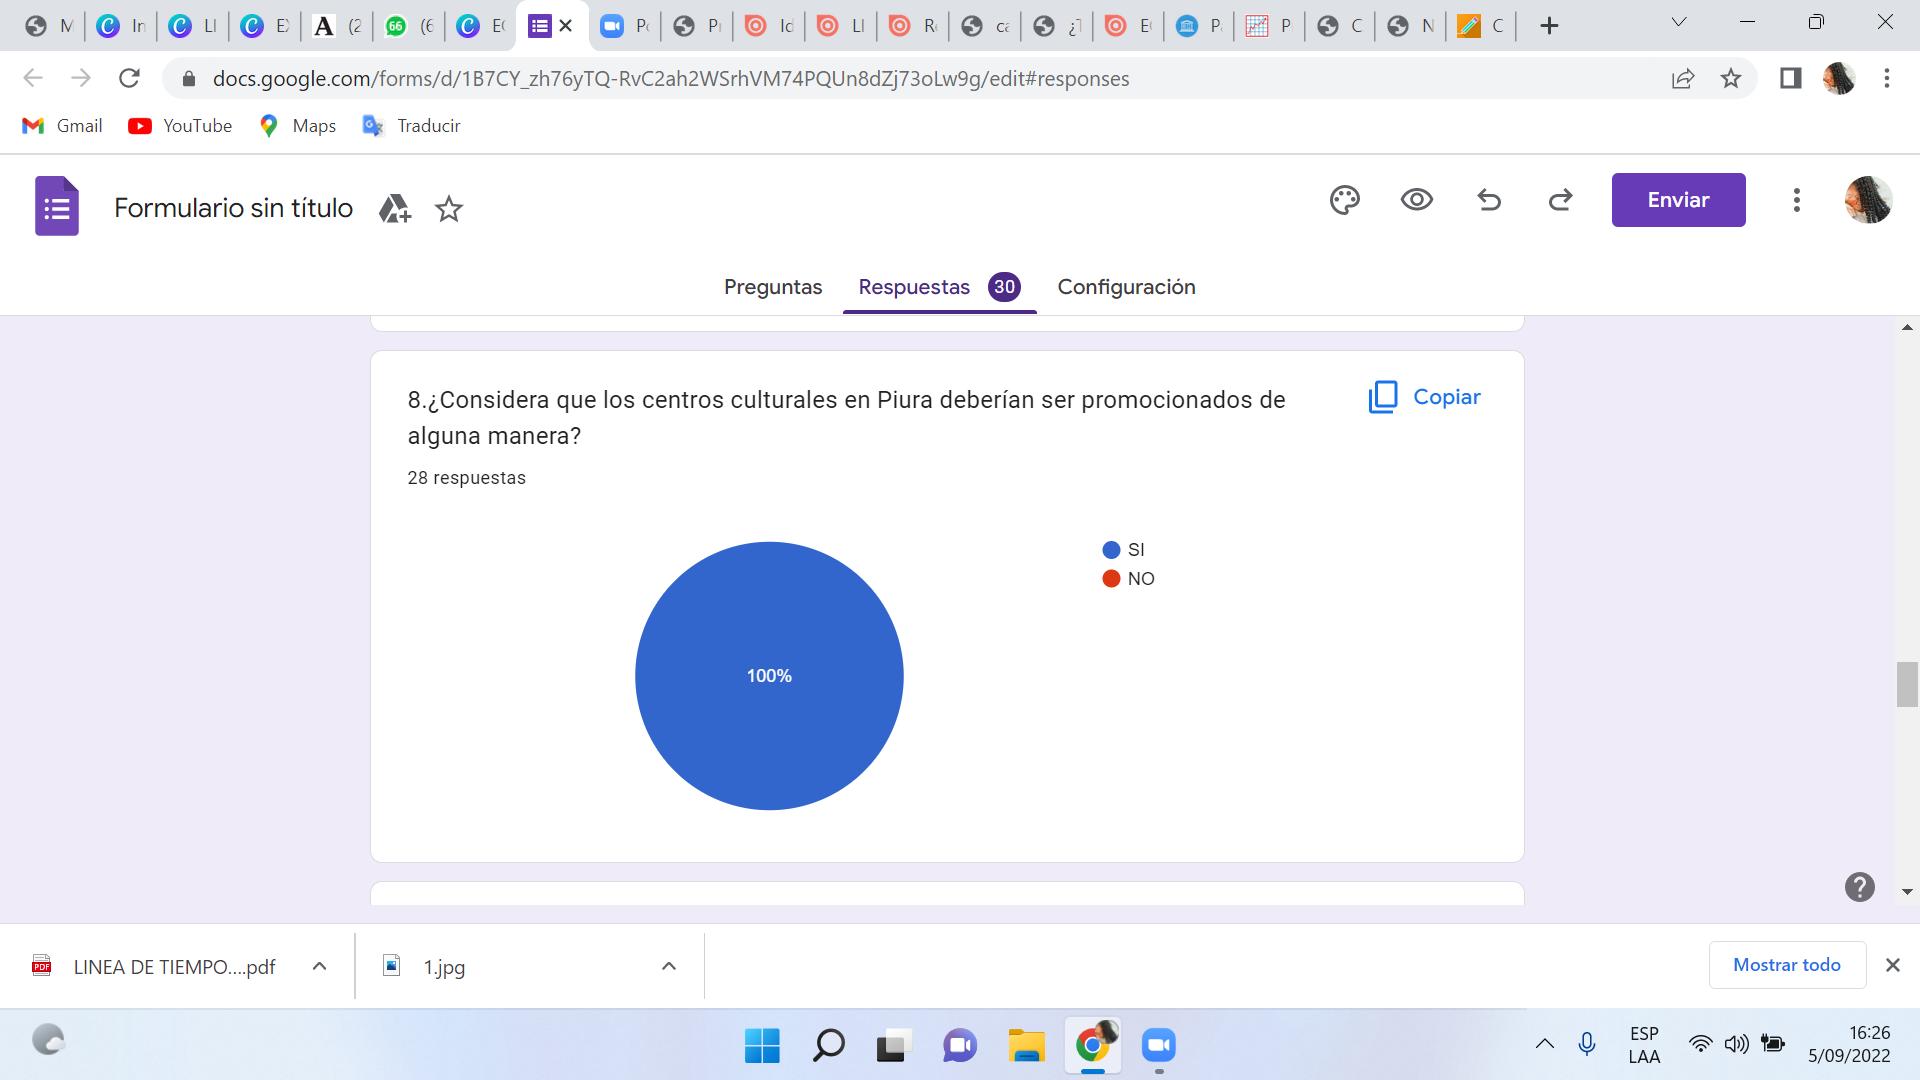Open the Gmail bookmark
This screenshot has width=1920, height=1080.
(62, 126)
